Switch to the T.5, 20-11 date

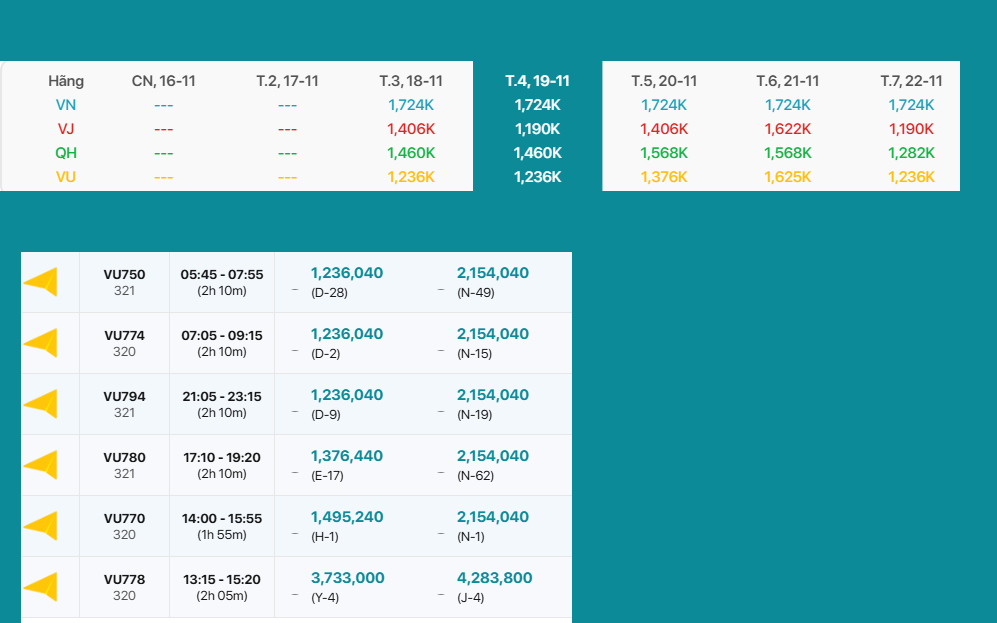[x=664, y=81]
